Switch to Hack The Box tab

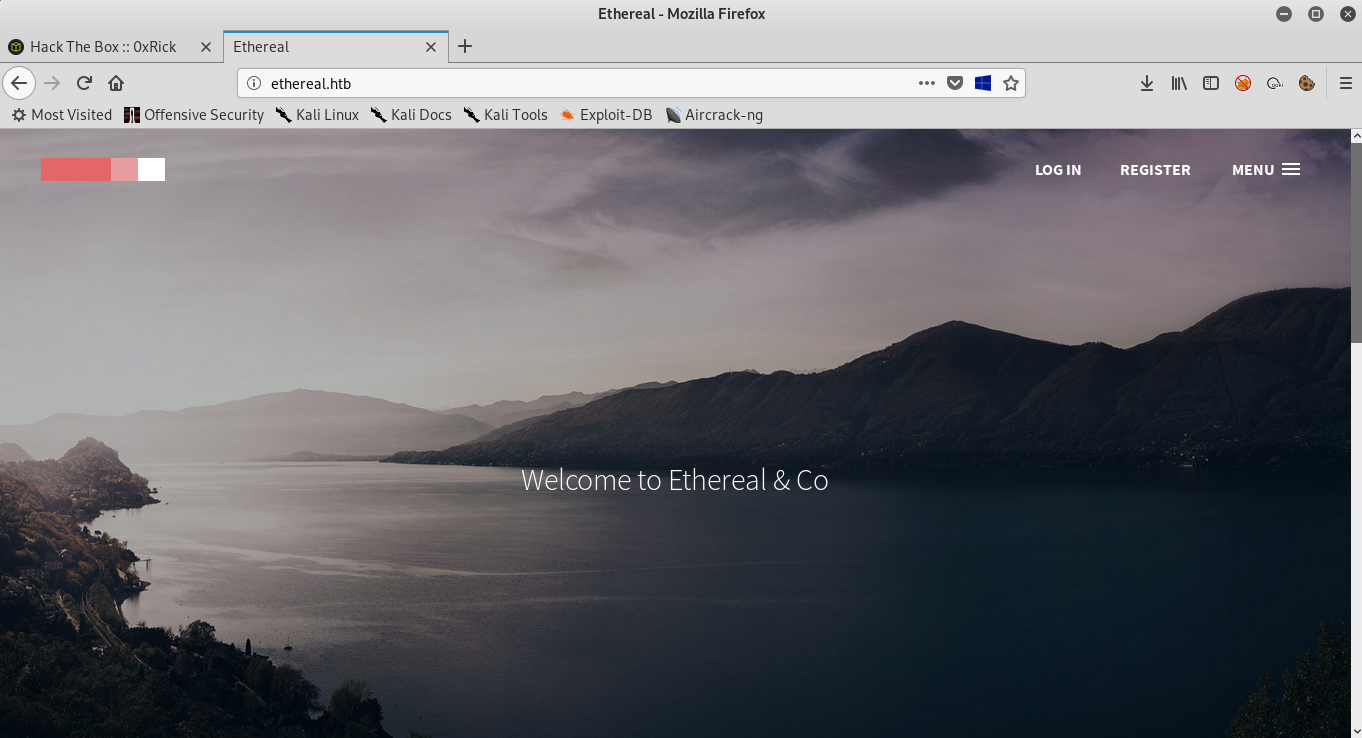103,47
